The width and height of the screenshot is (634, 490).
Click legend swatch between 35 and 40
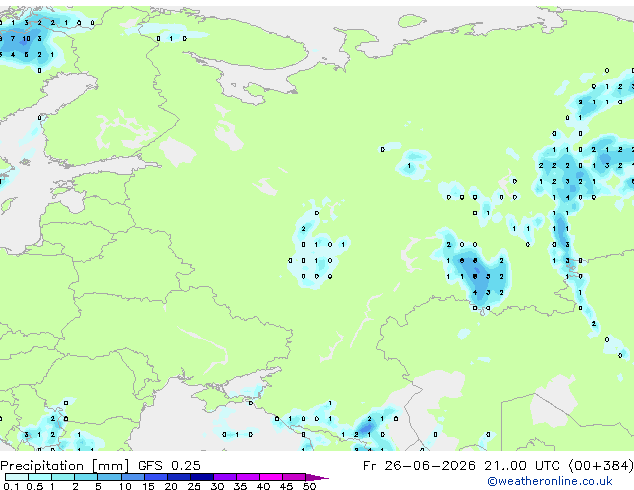tap(247, 477)
